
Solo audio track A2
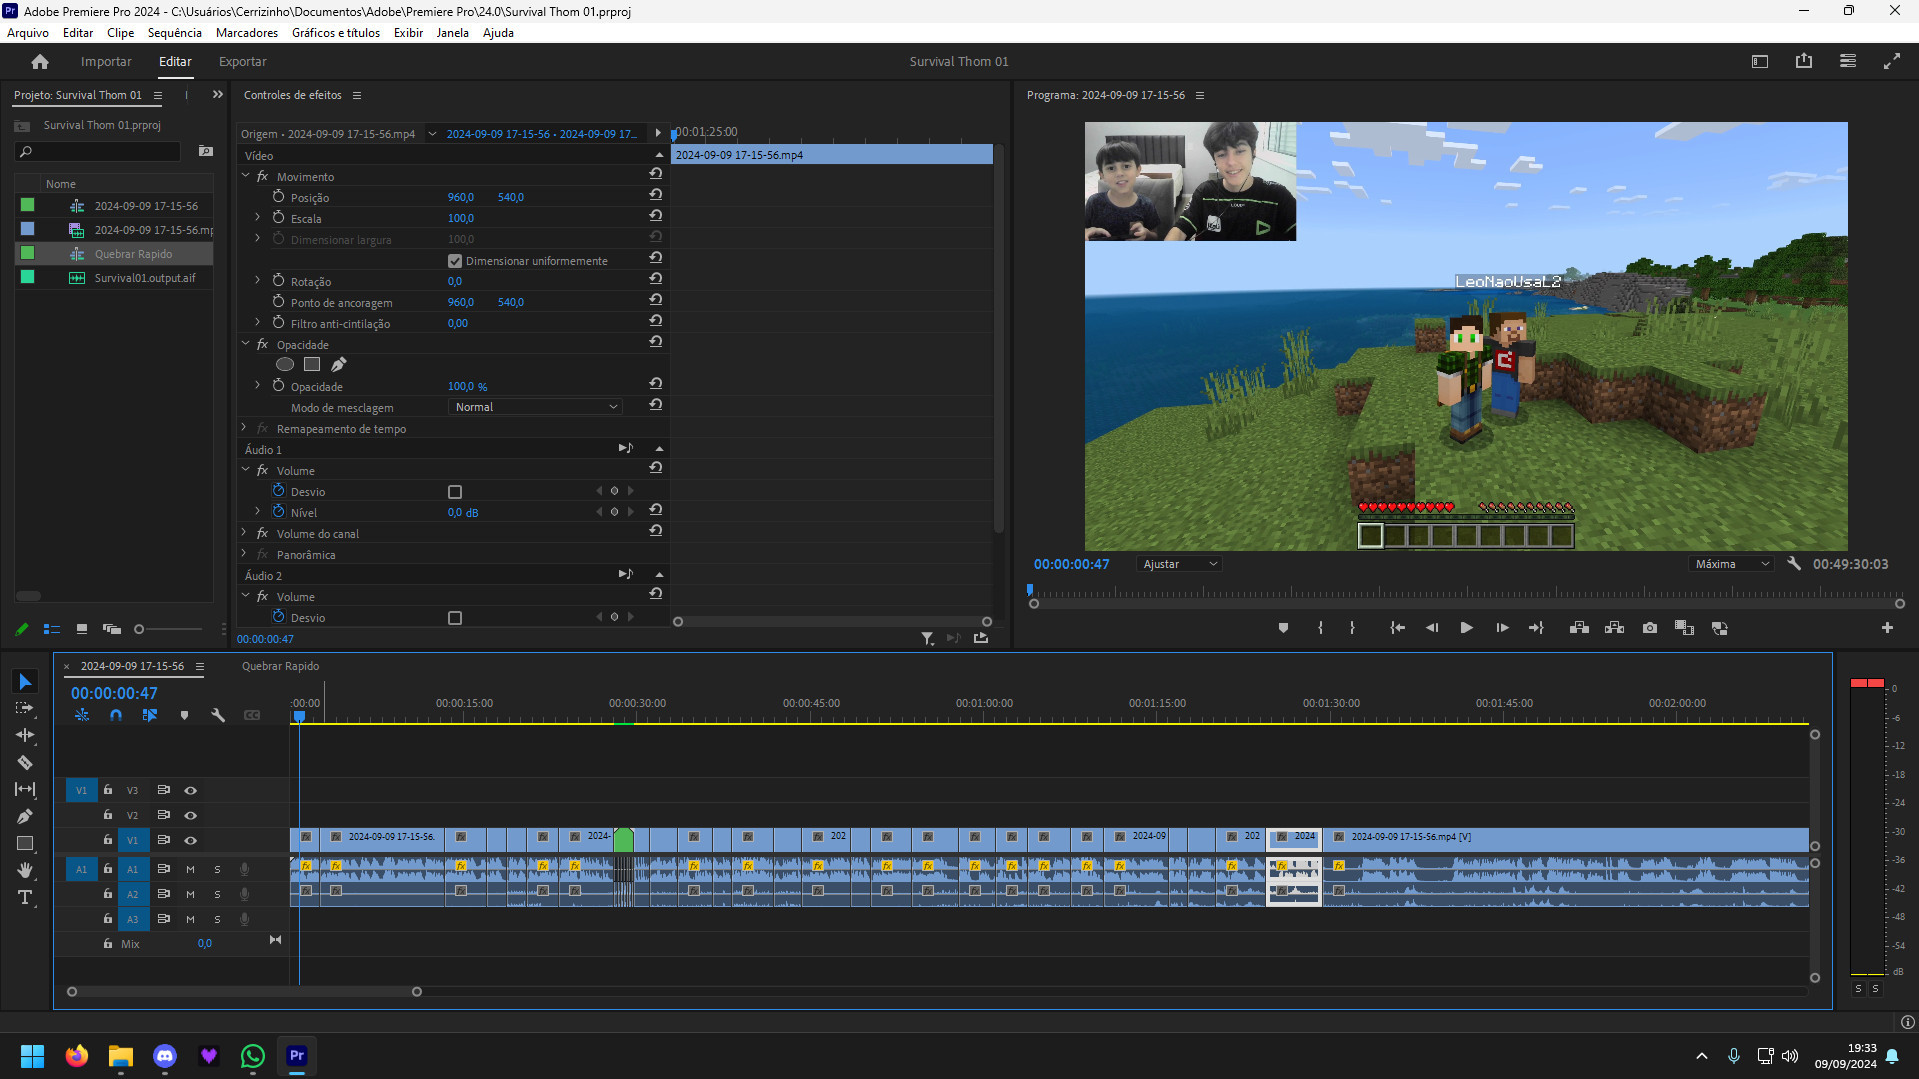(217, 894)
